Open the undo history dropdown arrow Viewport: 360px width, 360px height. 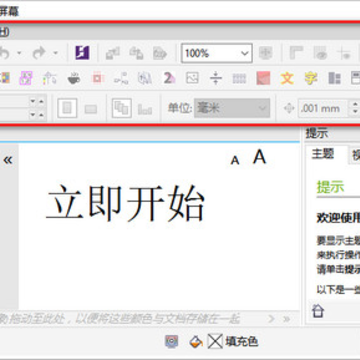pyautogui.click(x=19, y=53)
